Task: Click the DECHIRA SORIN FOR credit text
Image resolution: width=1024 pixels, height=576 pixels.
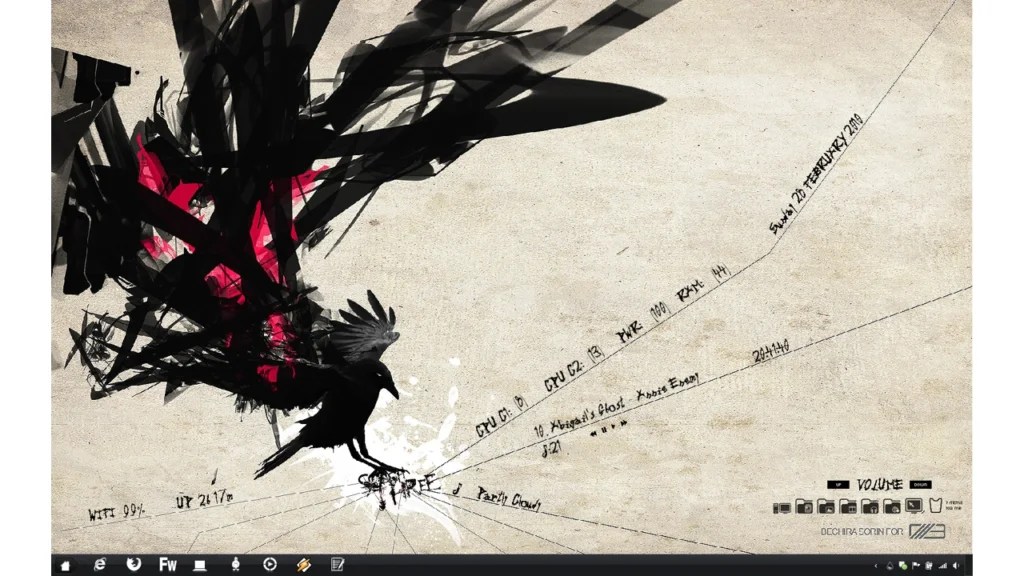Action: [x=862, y=532]
